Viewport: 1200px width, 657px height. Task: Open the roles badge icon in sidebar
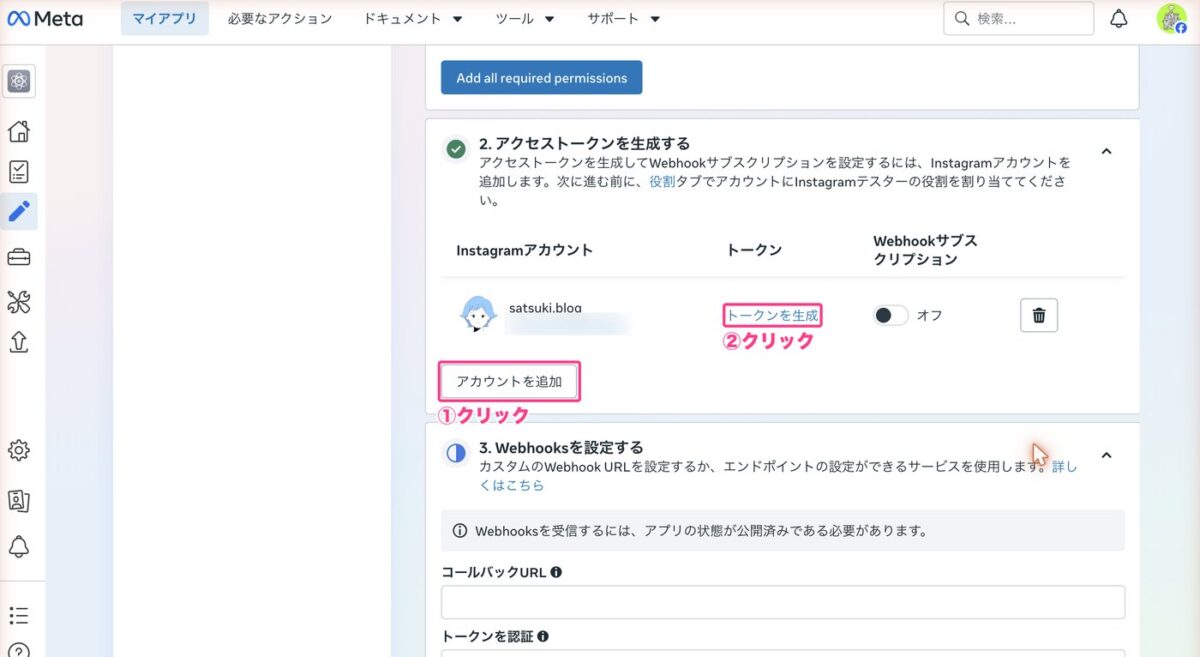point(19,499)
